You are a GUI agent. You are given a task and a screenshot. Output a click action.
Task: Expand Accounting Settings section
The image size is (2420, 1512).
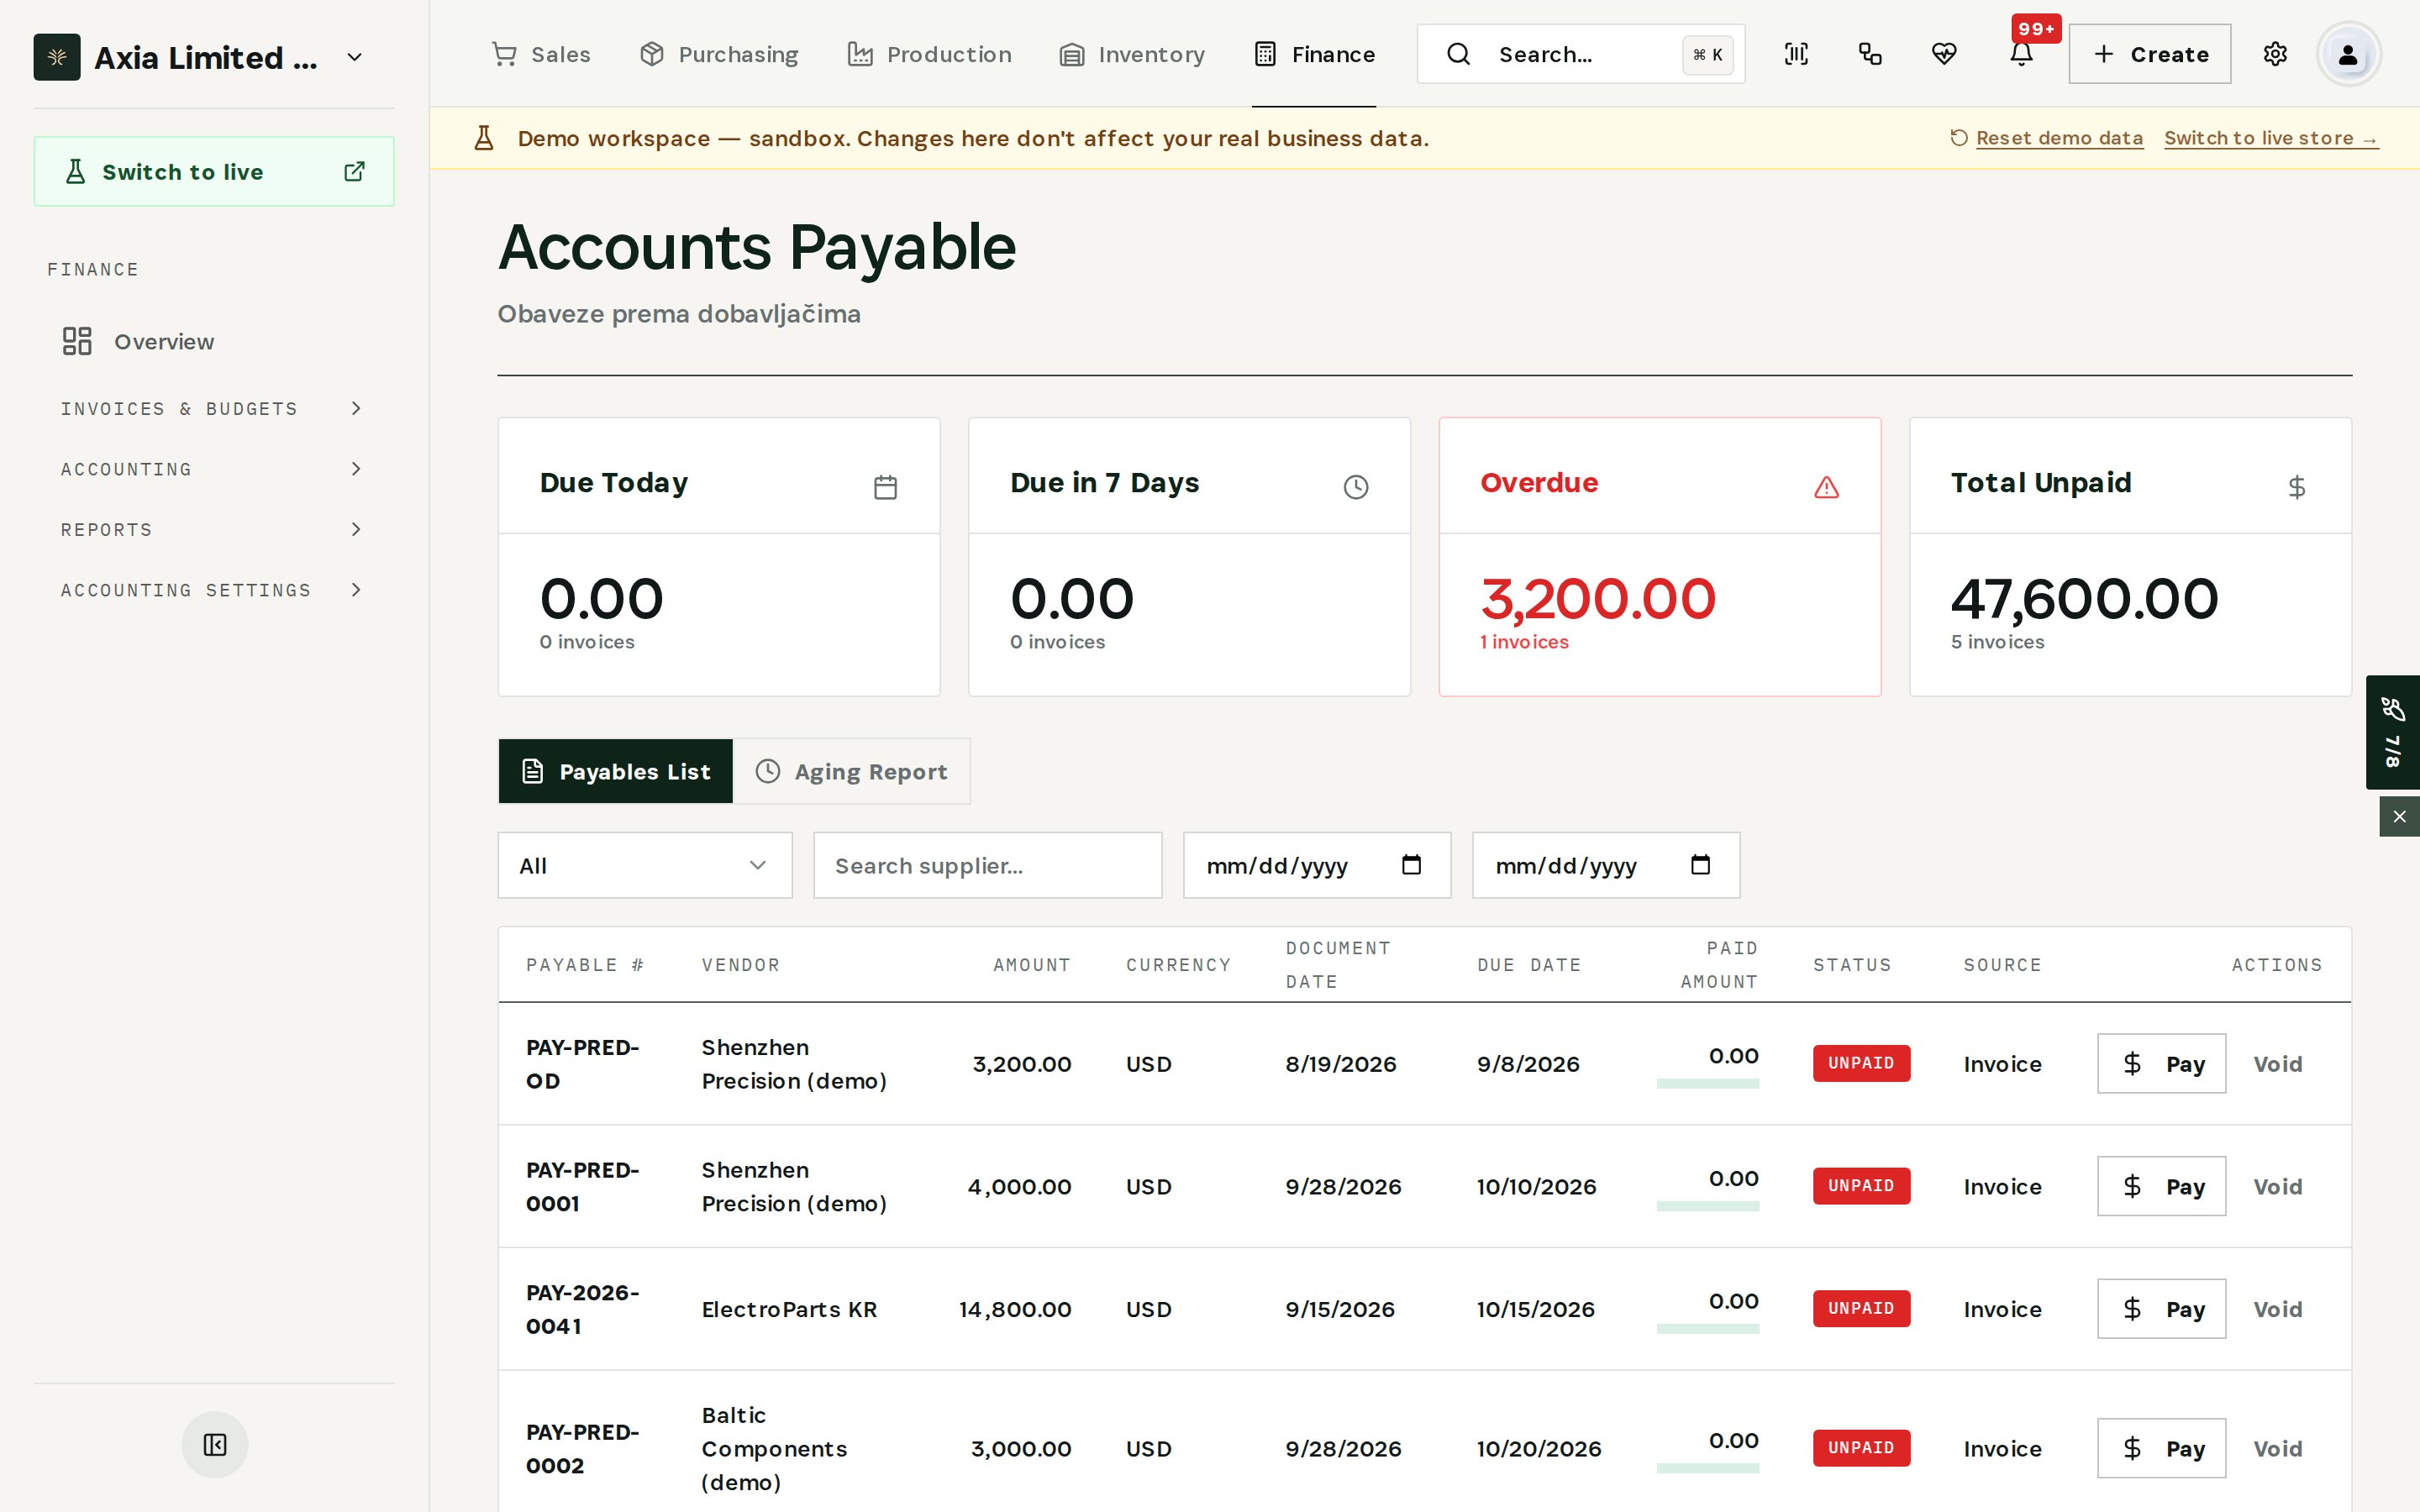[x=214, y=590]
